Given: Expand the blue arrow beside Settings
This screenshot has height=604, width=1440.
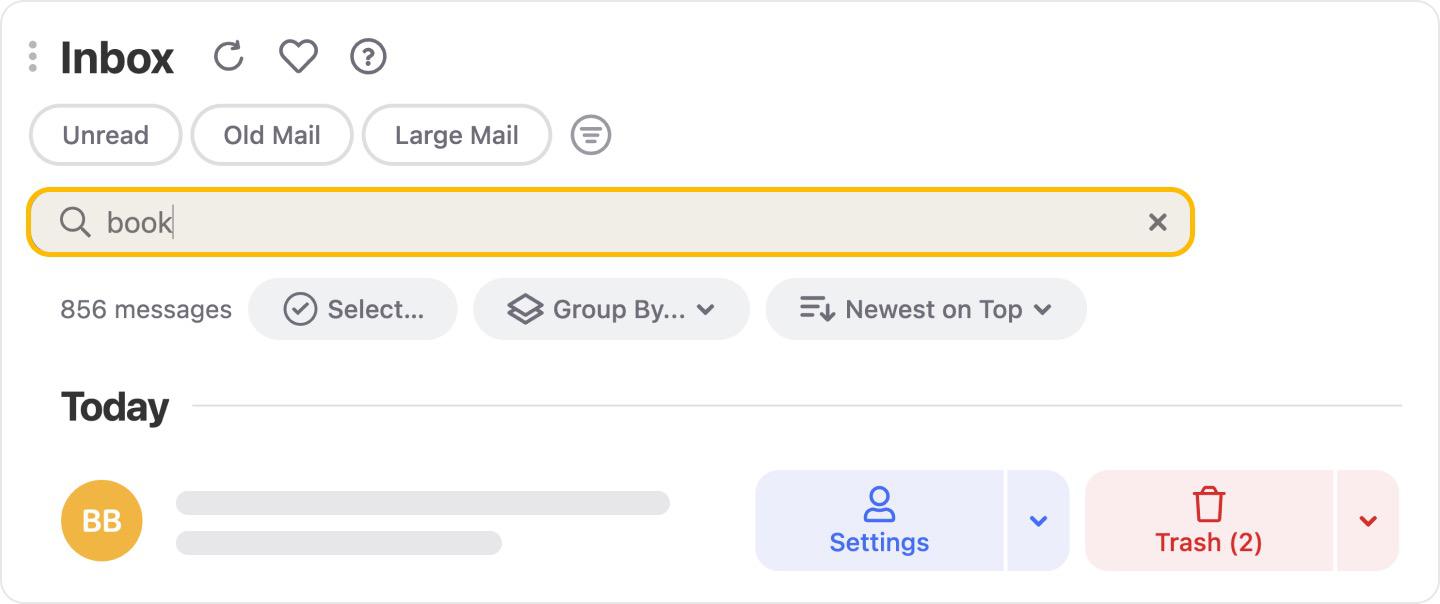Looking at the screenshot, I should click(x=1038, y=521).
